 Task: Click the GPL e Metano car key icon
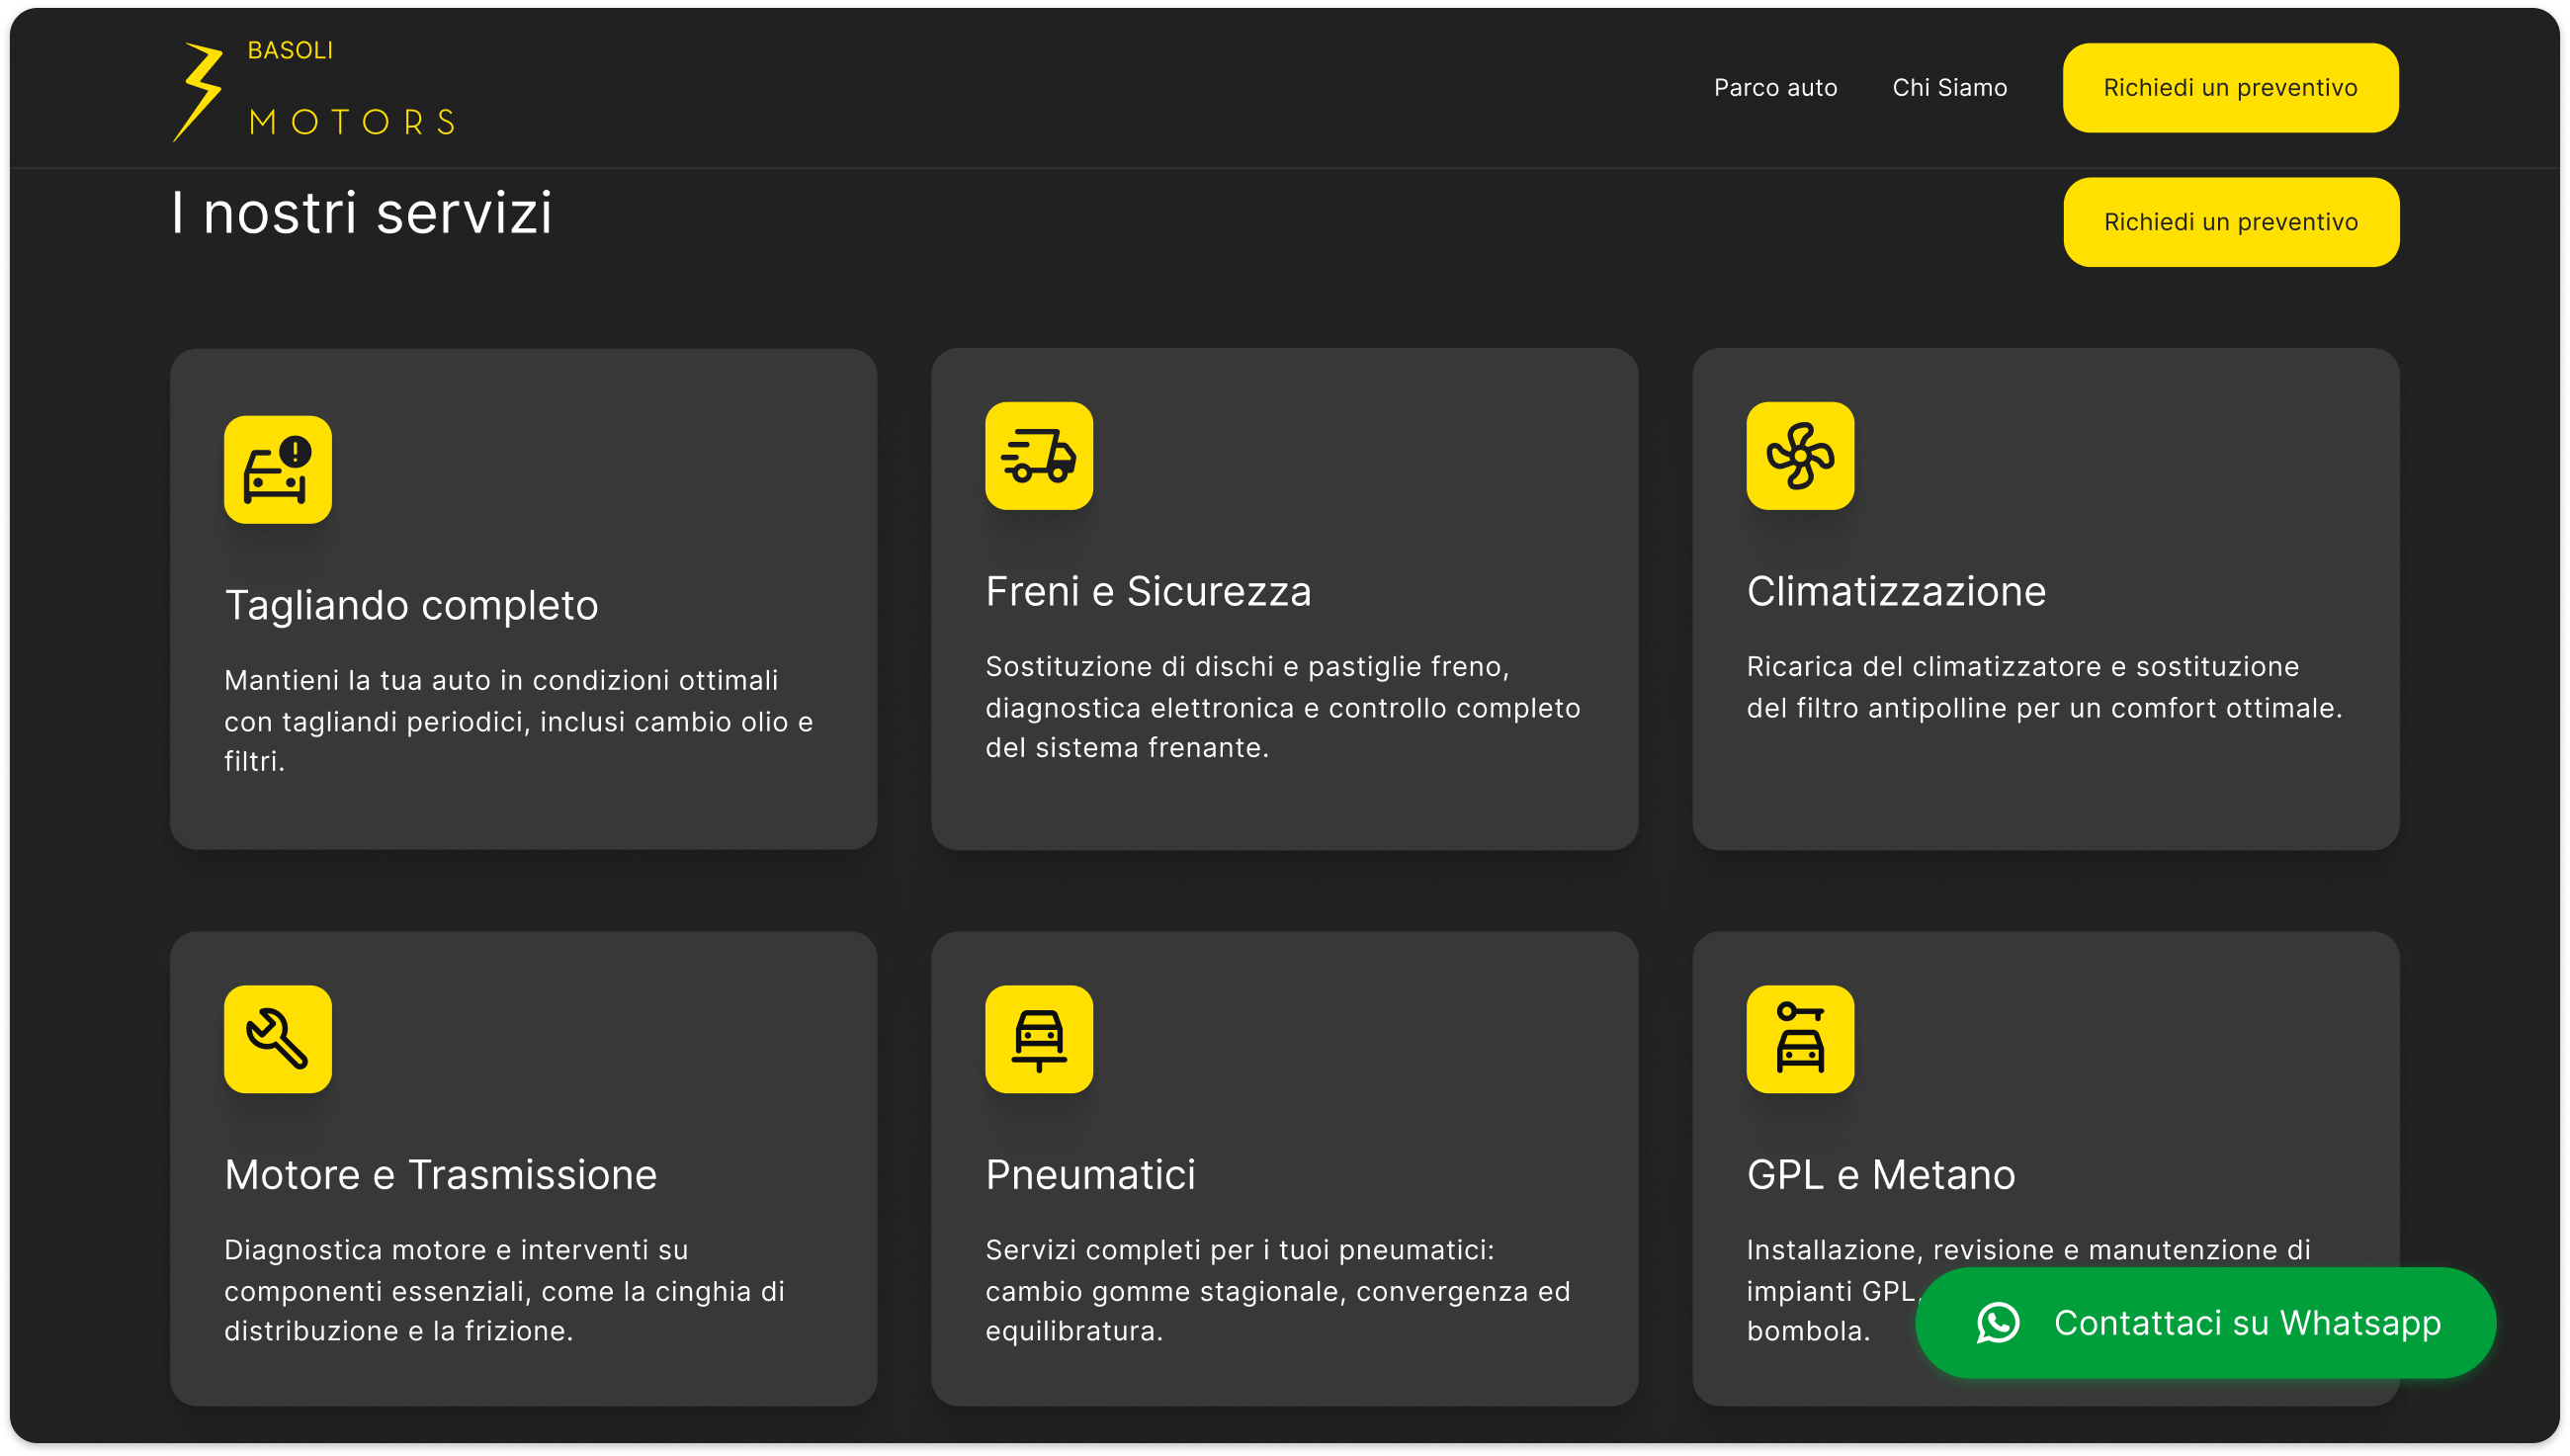(1800, 1039)
